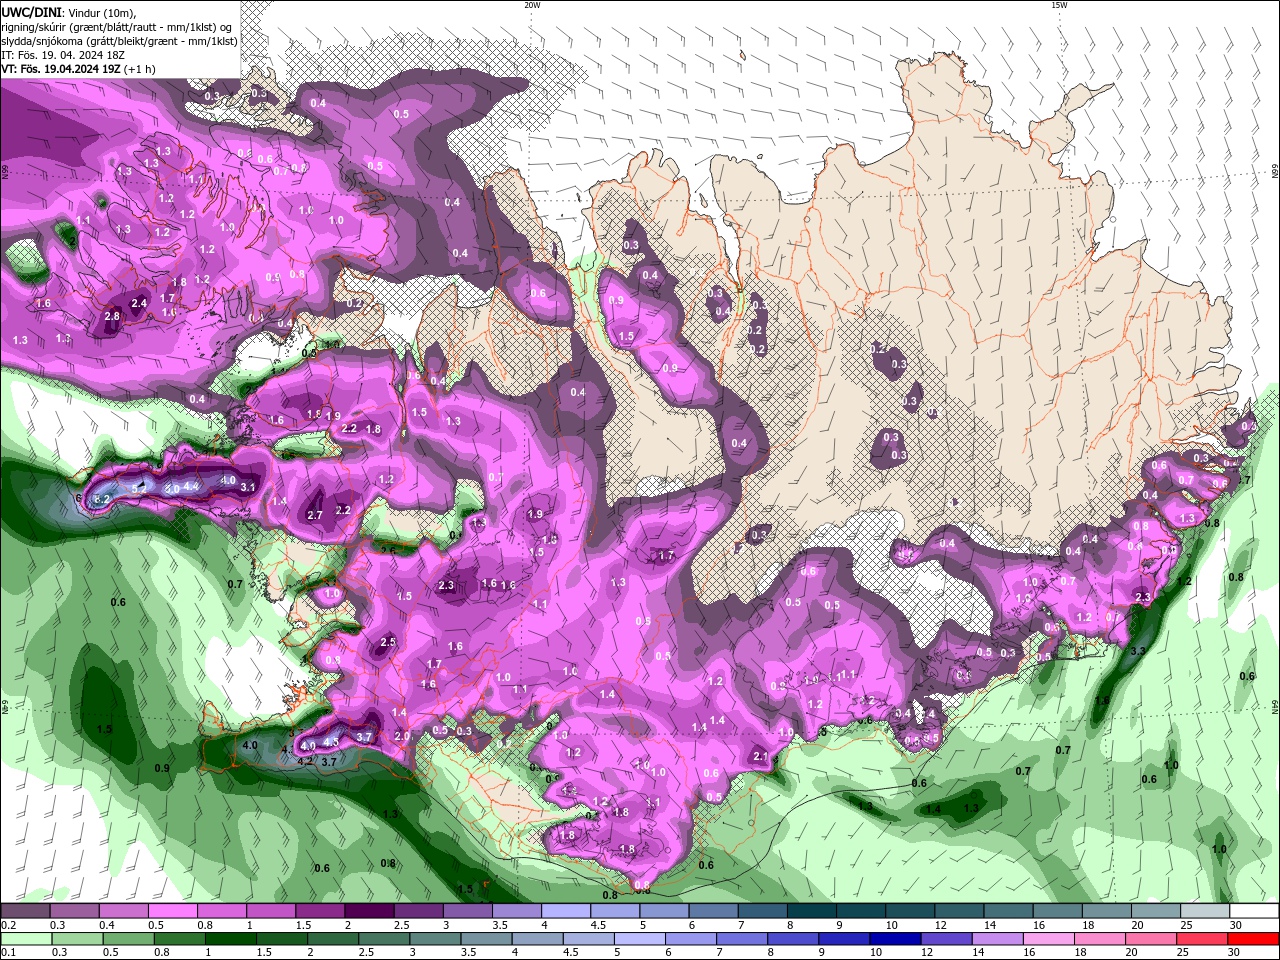Select the '66N' label on the right edge
This screenshot has height=960, width=1280.
click(1274, 172)
